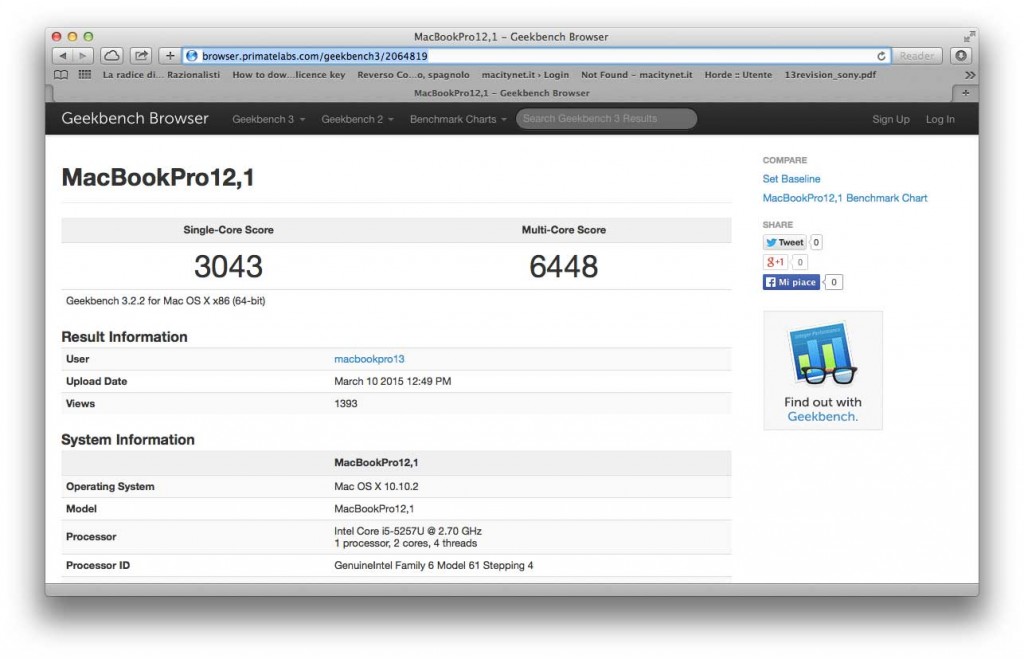The height and width of the screenshot is (659, 1024).
Task: Reload the page with the refresh icon
Action: tap(880, 56)
